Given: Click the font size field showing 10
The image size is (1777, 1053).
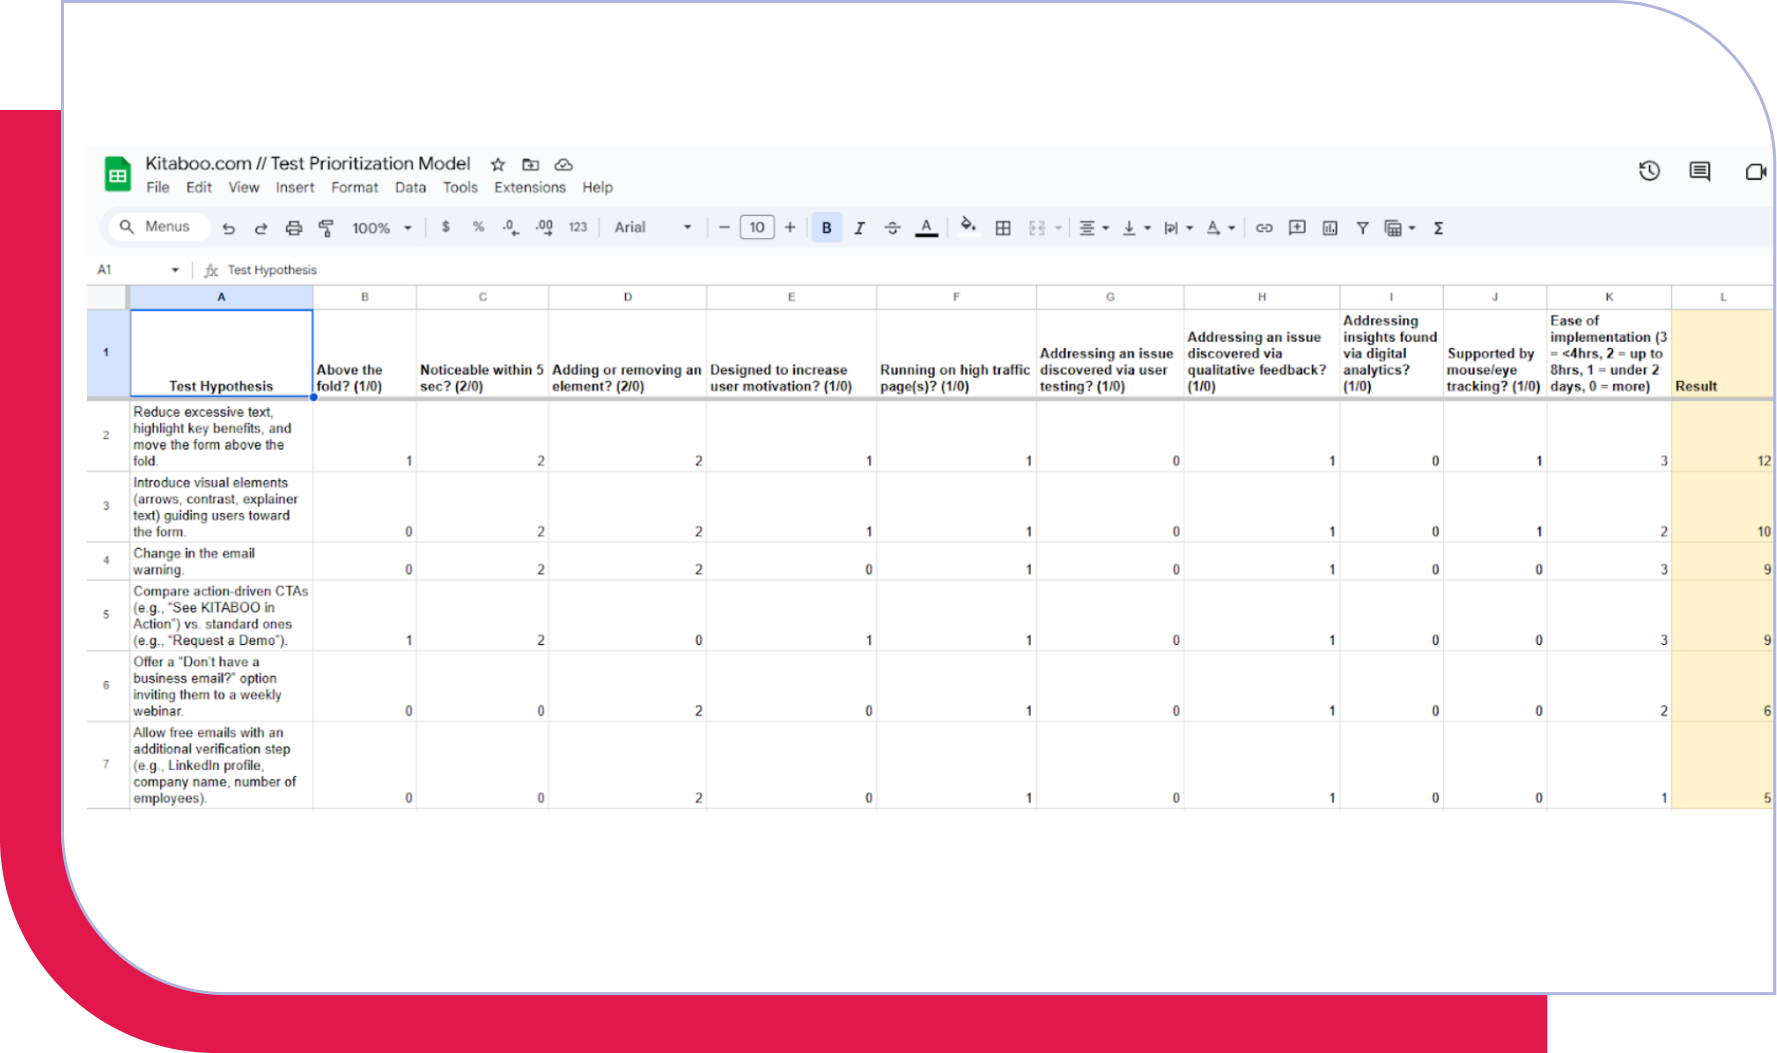Looking at the screenshot, I should click(x=757, y=228).
